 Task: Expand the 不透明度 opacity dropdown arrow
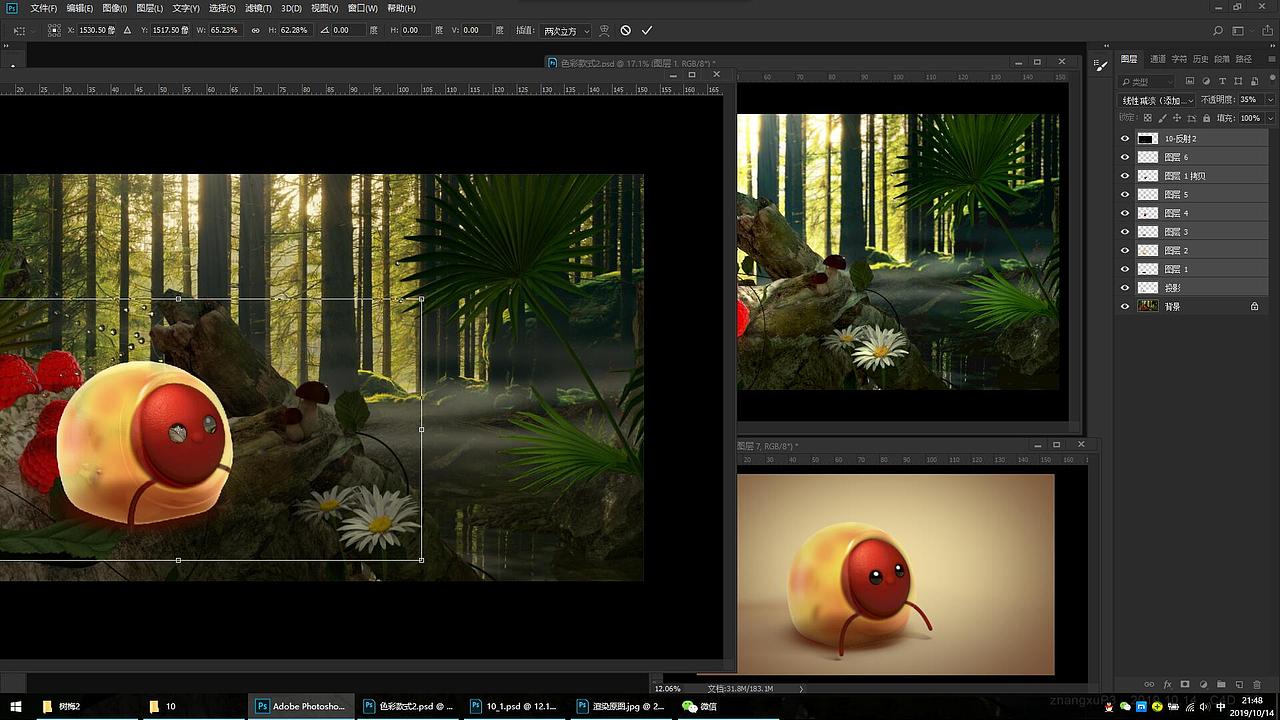(1270, 100)
